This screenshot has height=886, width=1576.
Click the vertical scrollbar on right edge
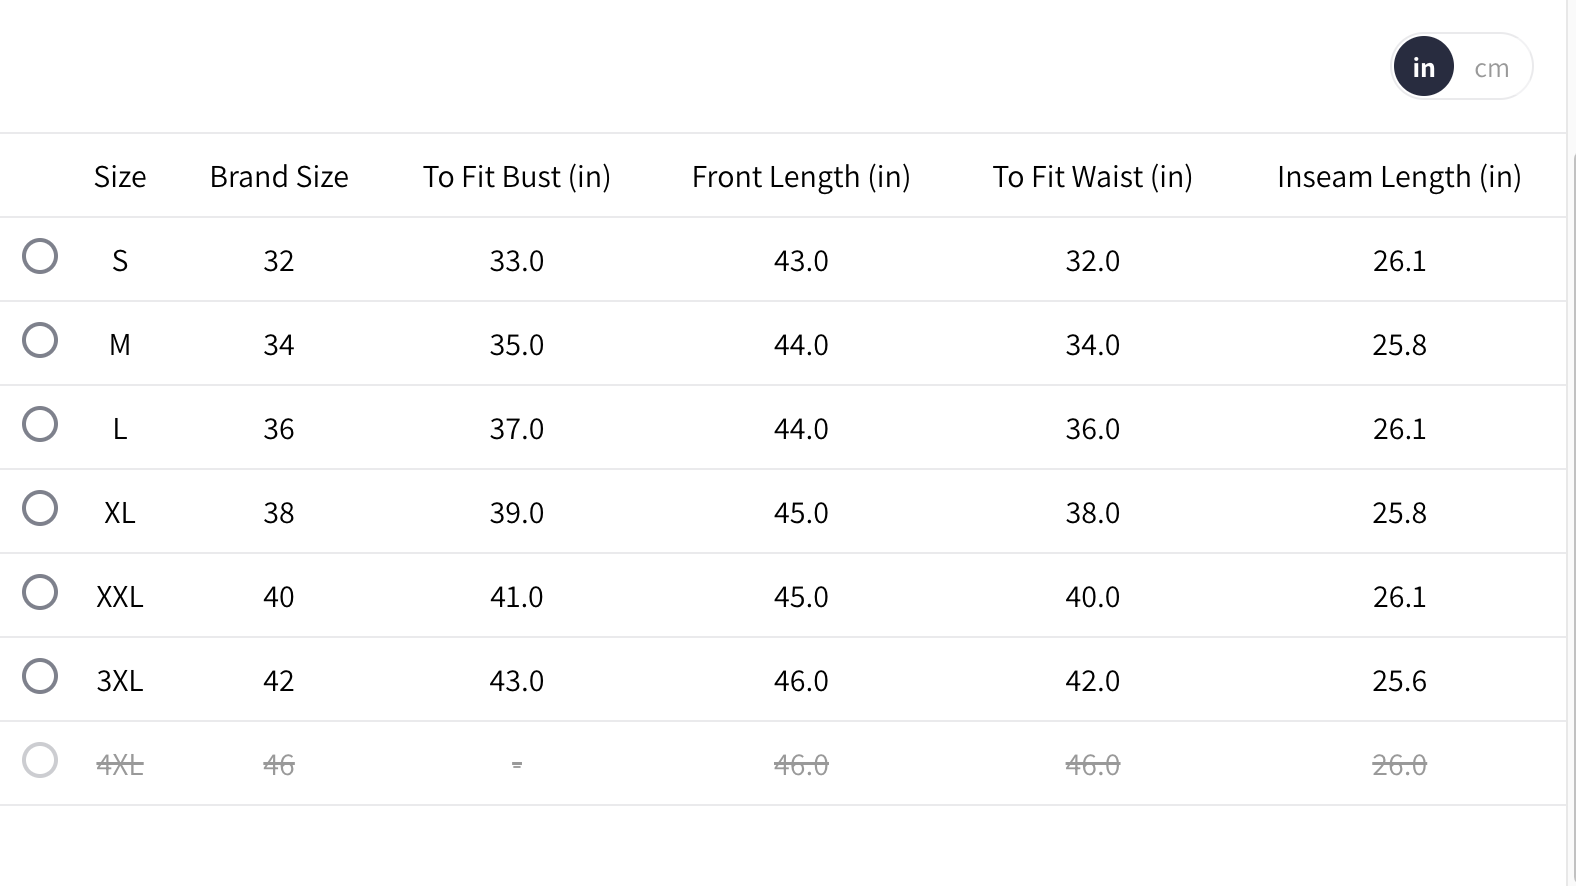coord(1571,500)
